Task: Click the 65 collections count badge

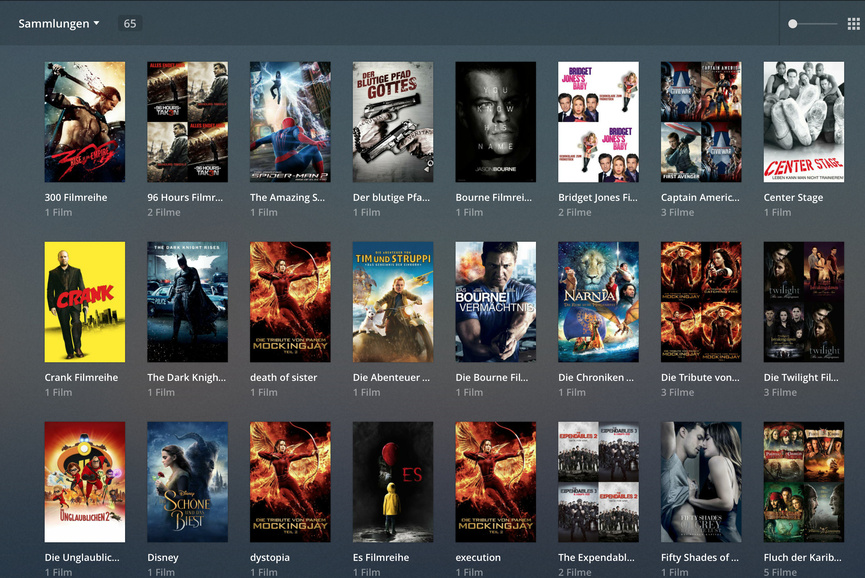Action: pos(130,24)
